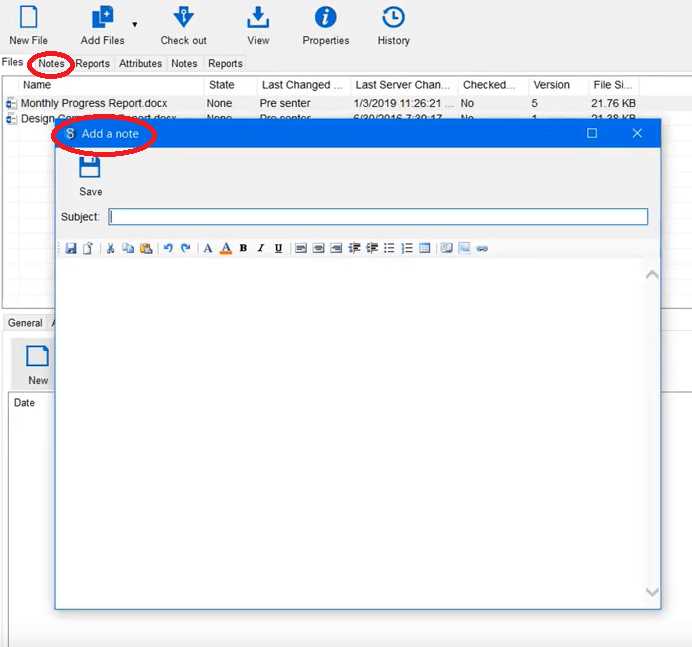Open the Add Files dropdown arrow

click(x=135, y=24)
